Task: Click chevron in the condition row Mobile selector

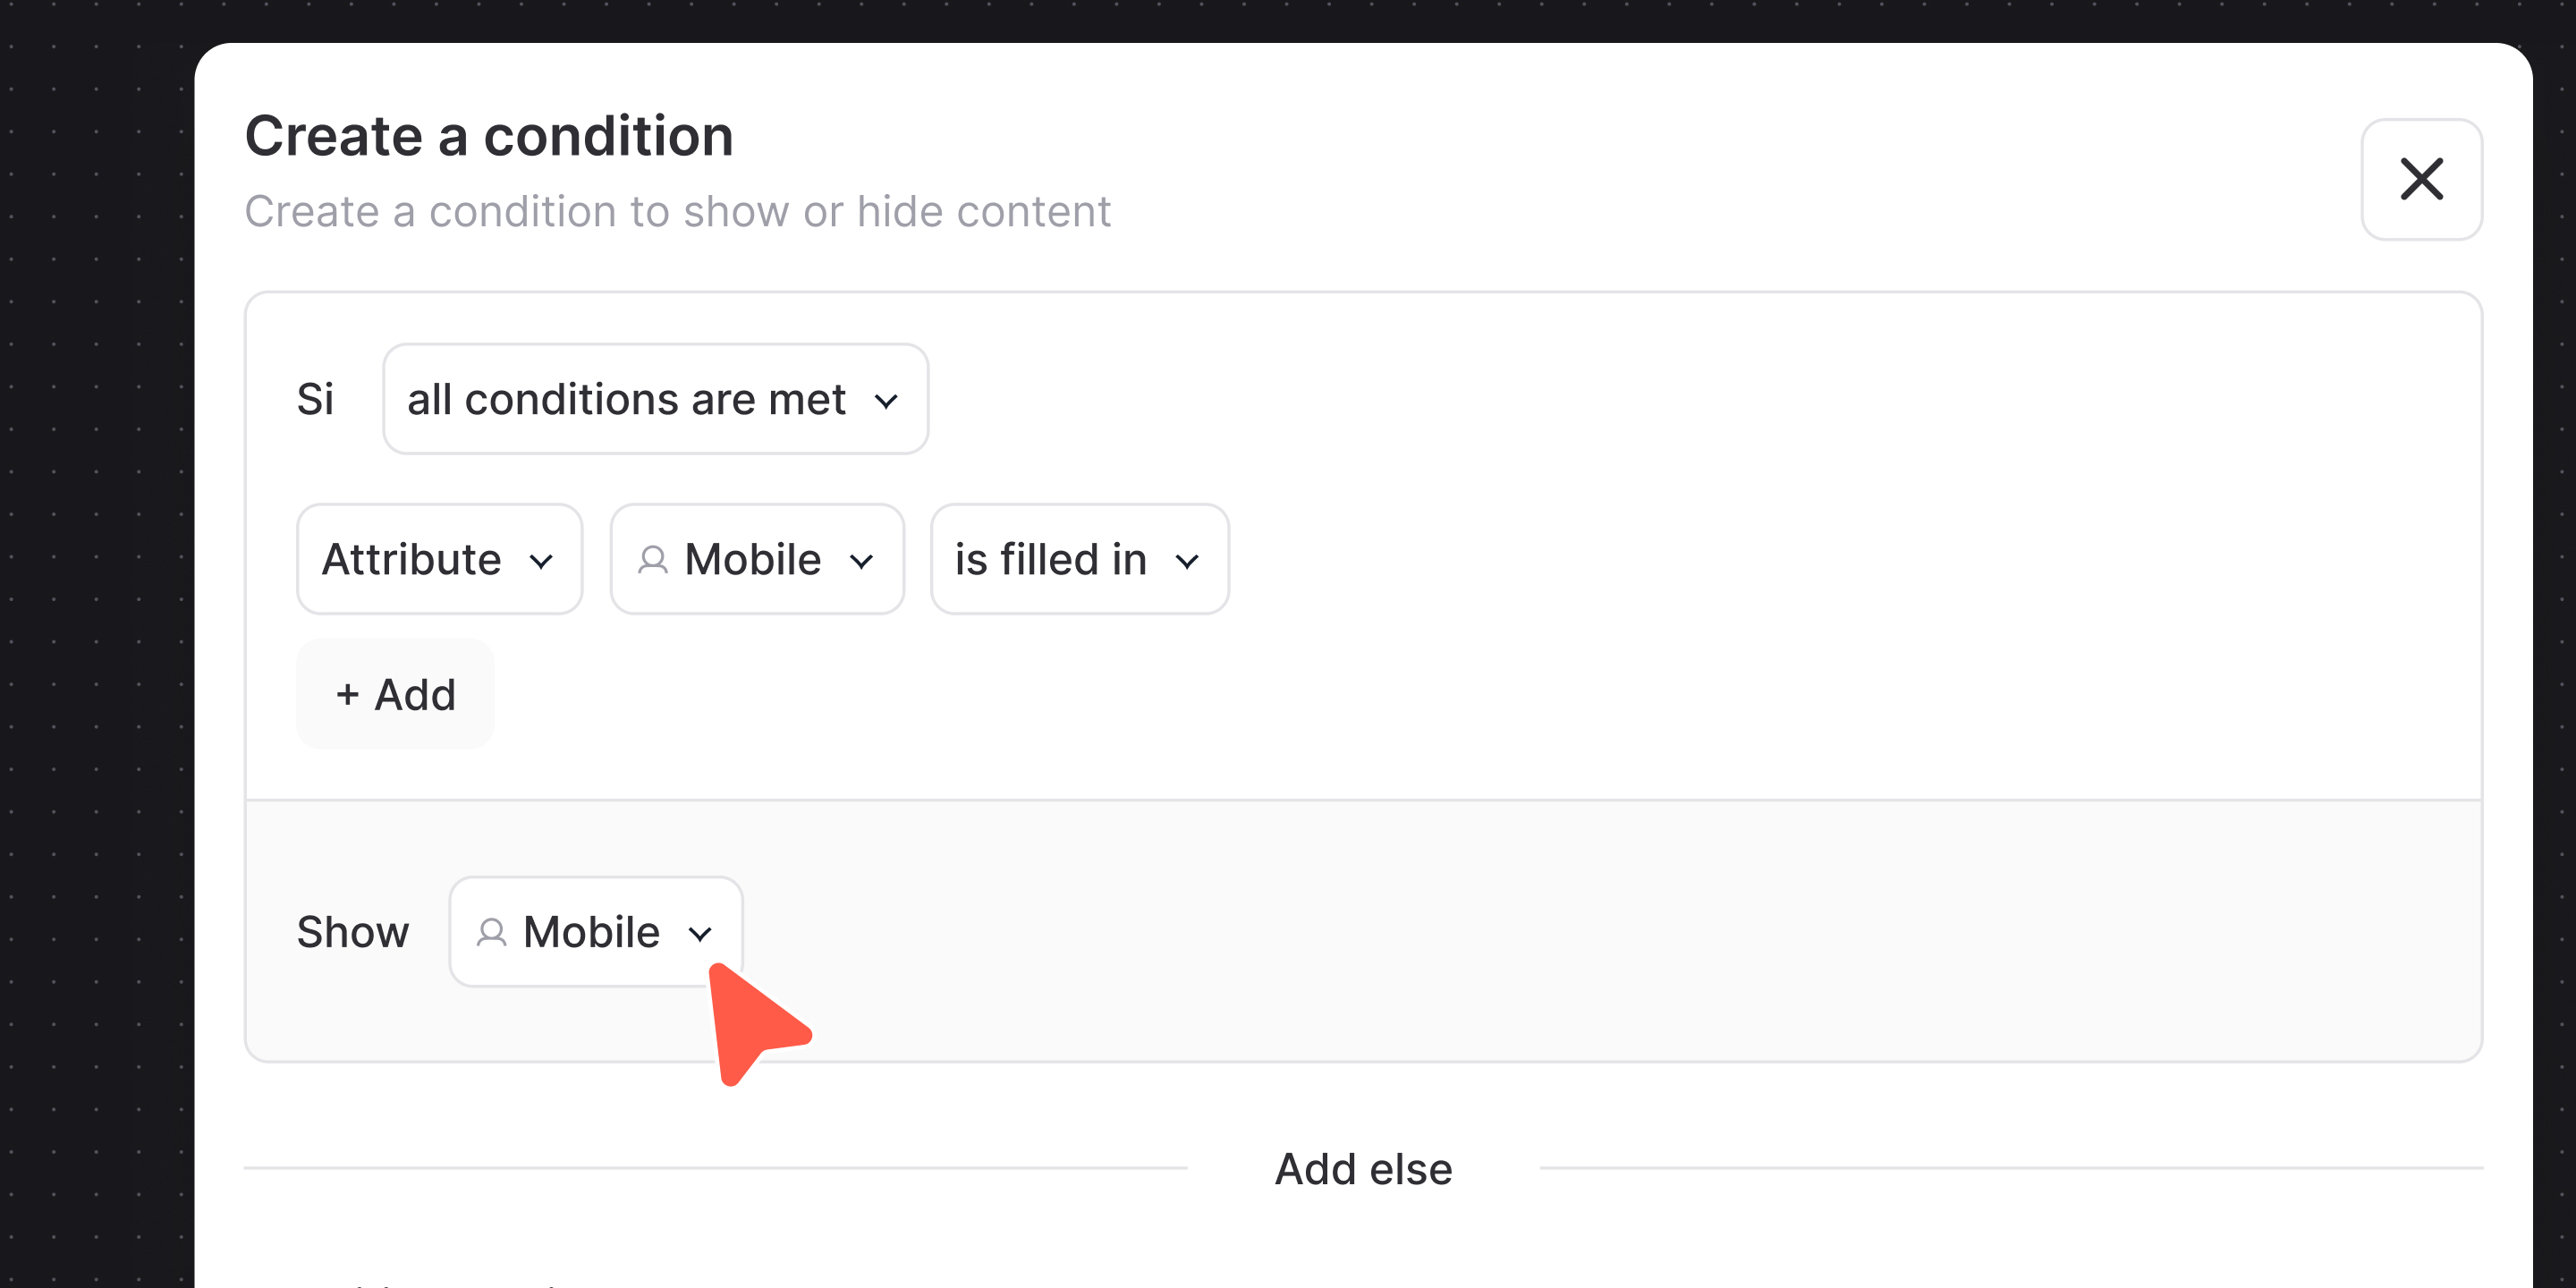Action: (861, 561)
